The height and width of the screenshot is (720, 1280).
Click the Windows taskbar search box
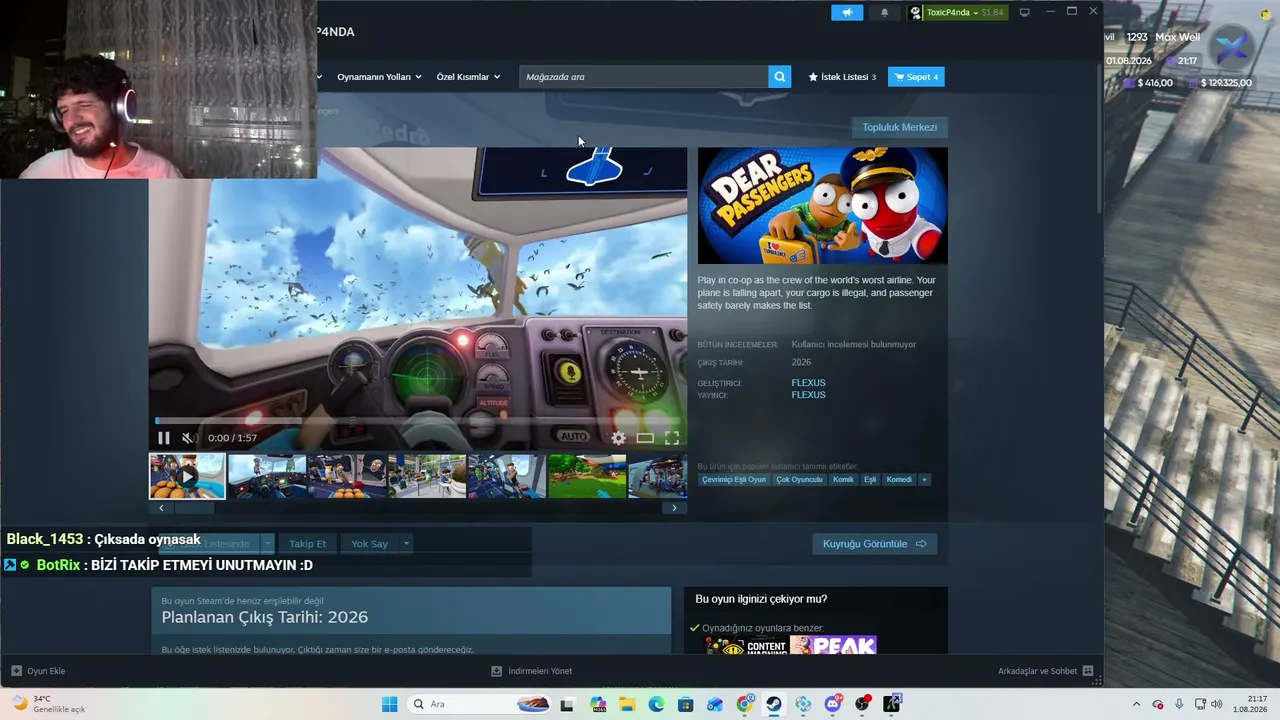coord(480,704)
